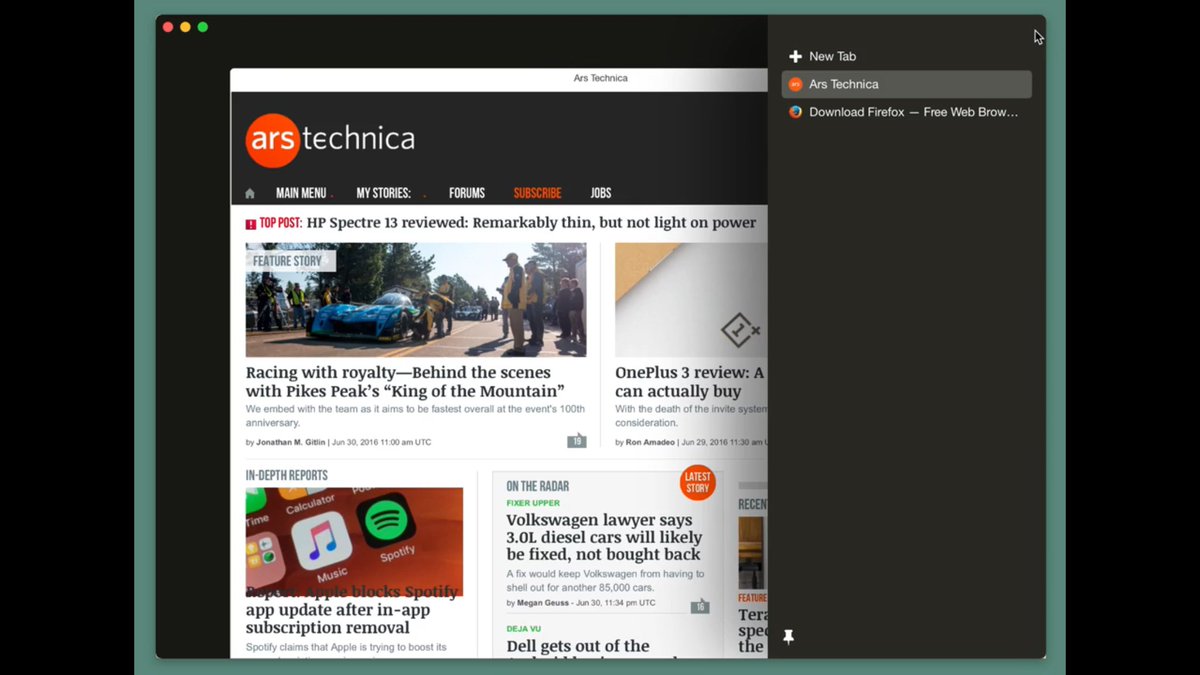Screen dimensions: 1200x675
Task: Click the Ars Technica logo
Action: pyautogui.click(x=330, y=140)
